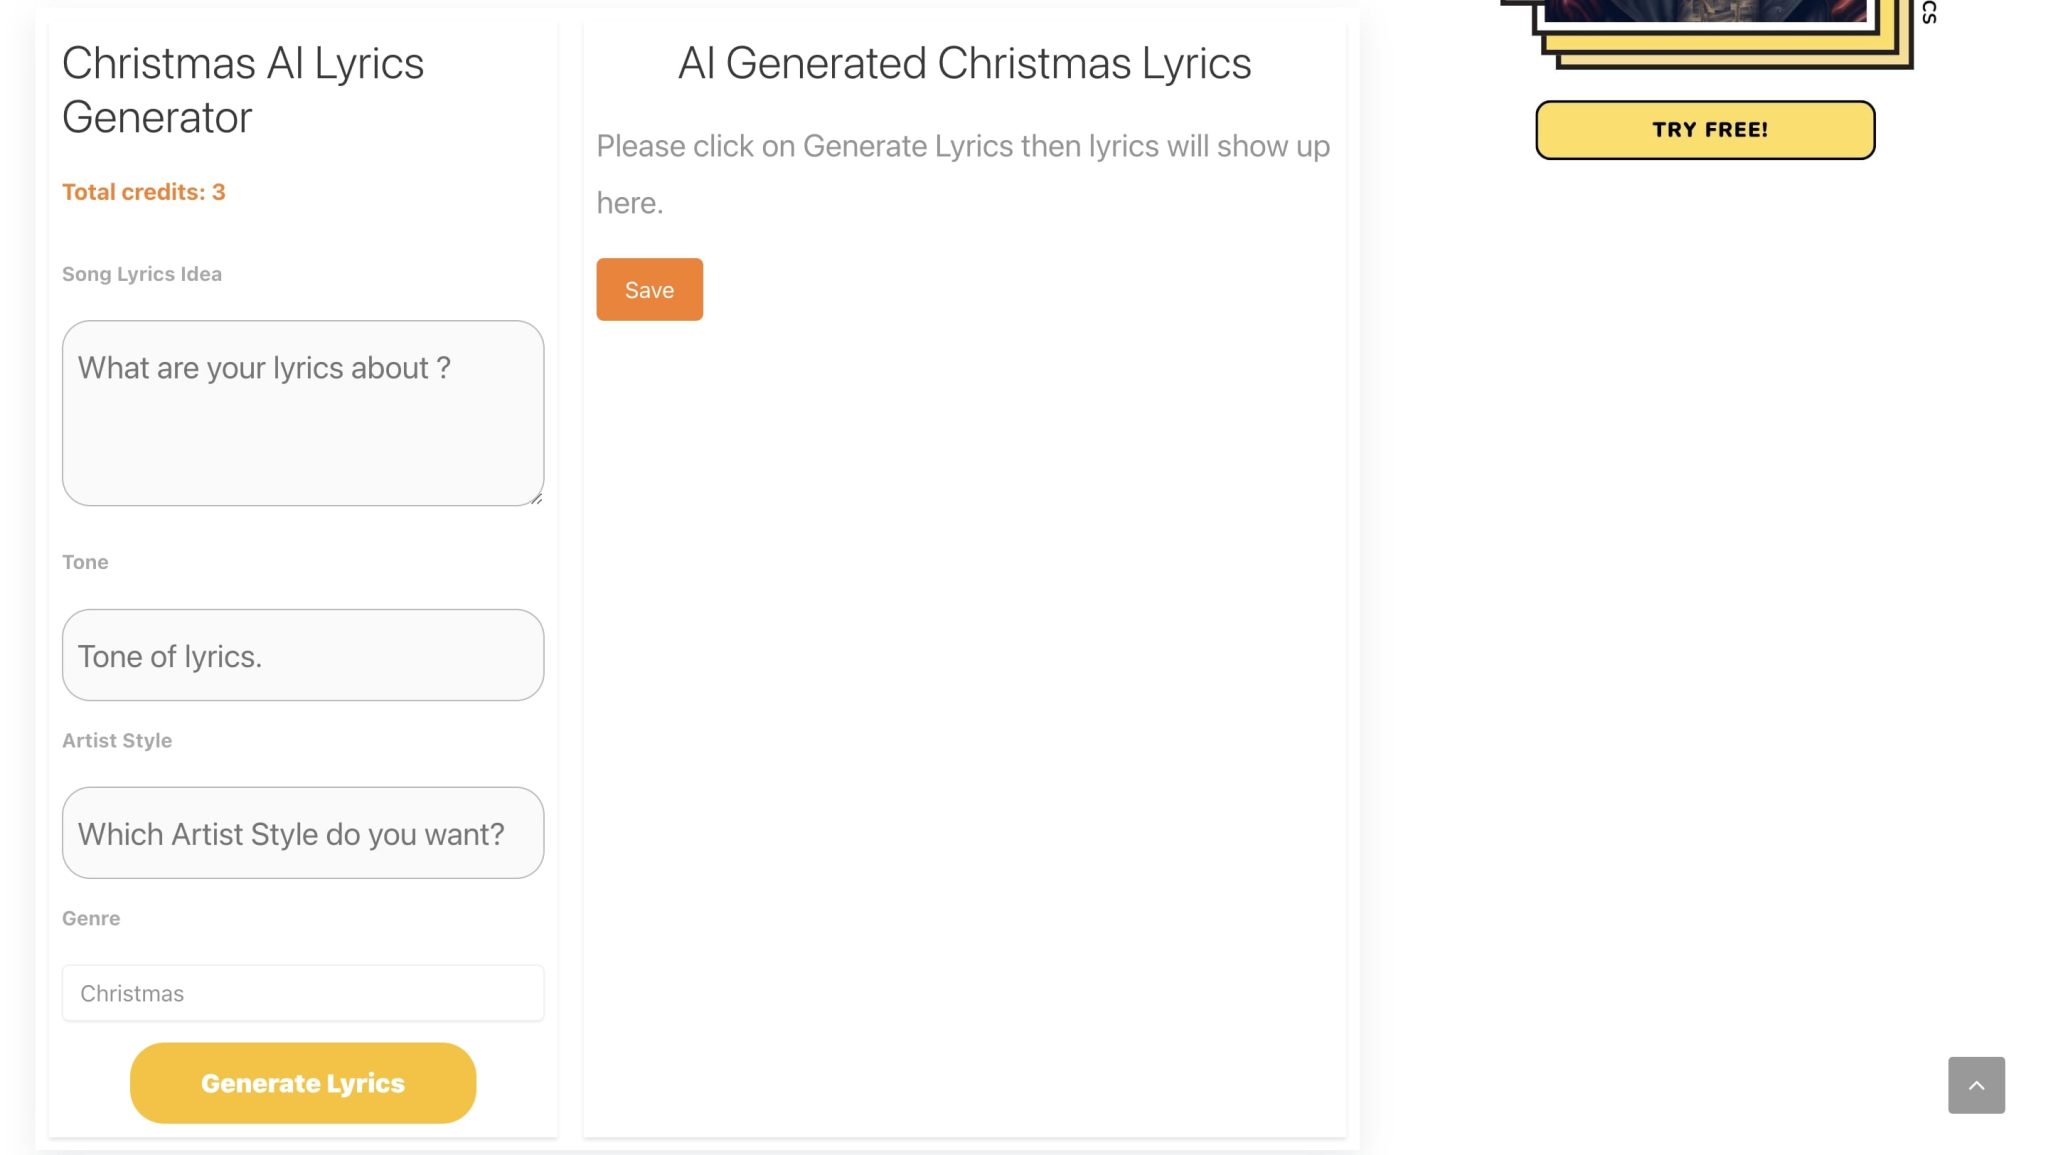2048x1155 pixels.
Task: Click the Artist Style input box
Action: coord(302,832)
